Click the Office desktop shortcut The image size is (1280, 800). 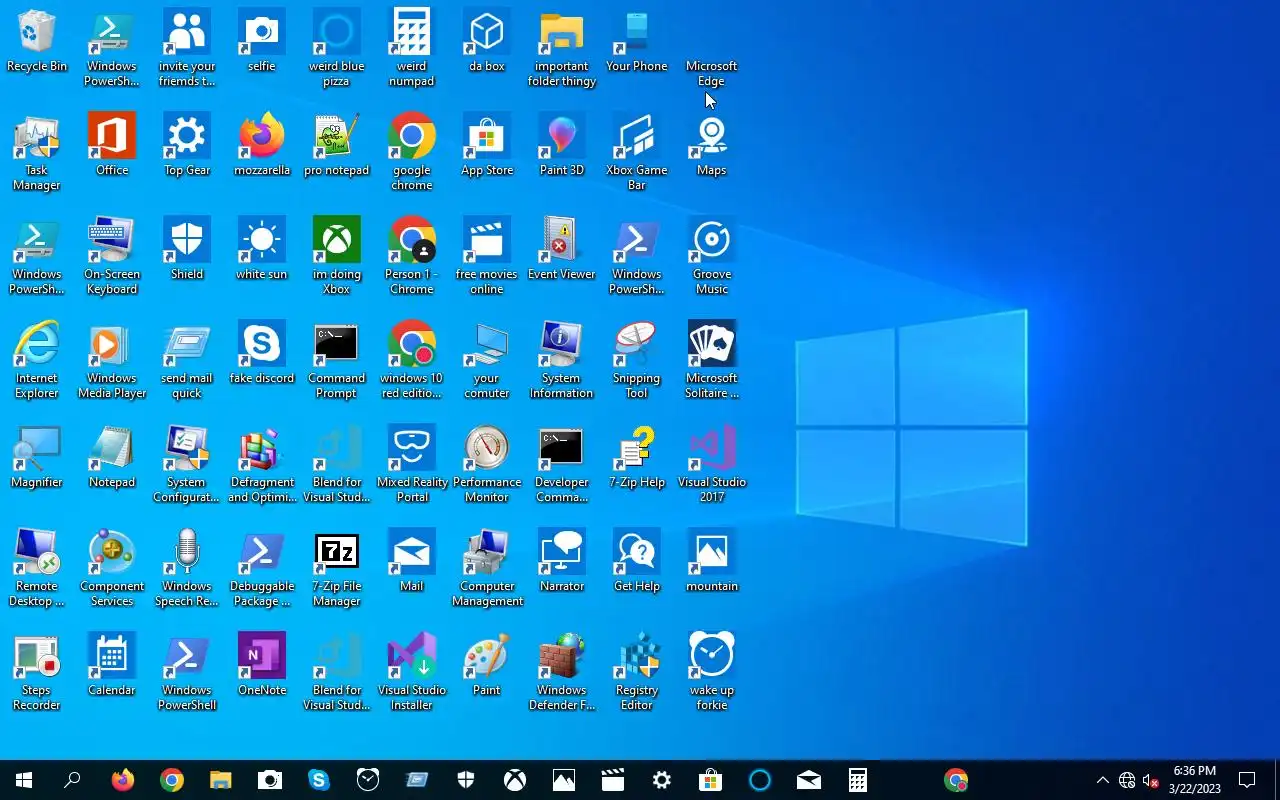coord(112,145)
